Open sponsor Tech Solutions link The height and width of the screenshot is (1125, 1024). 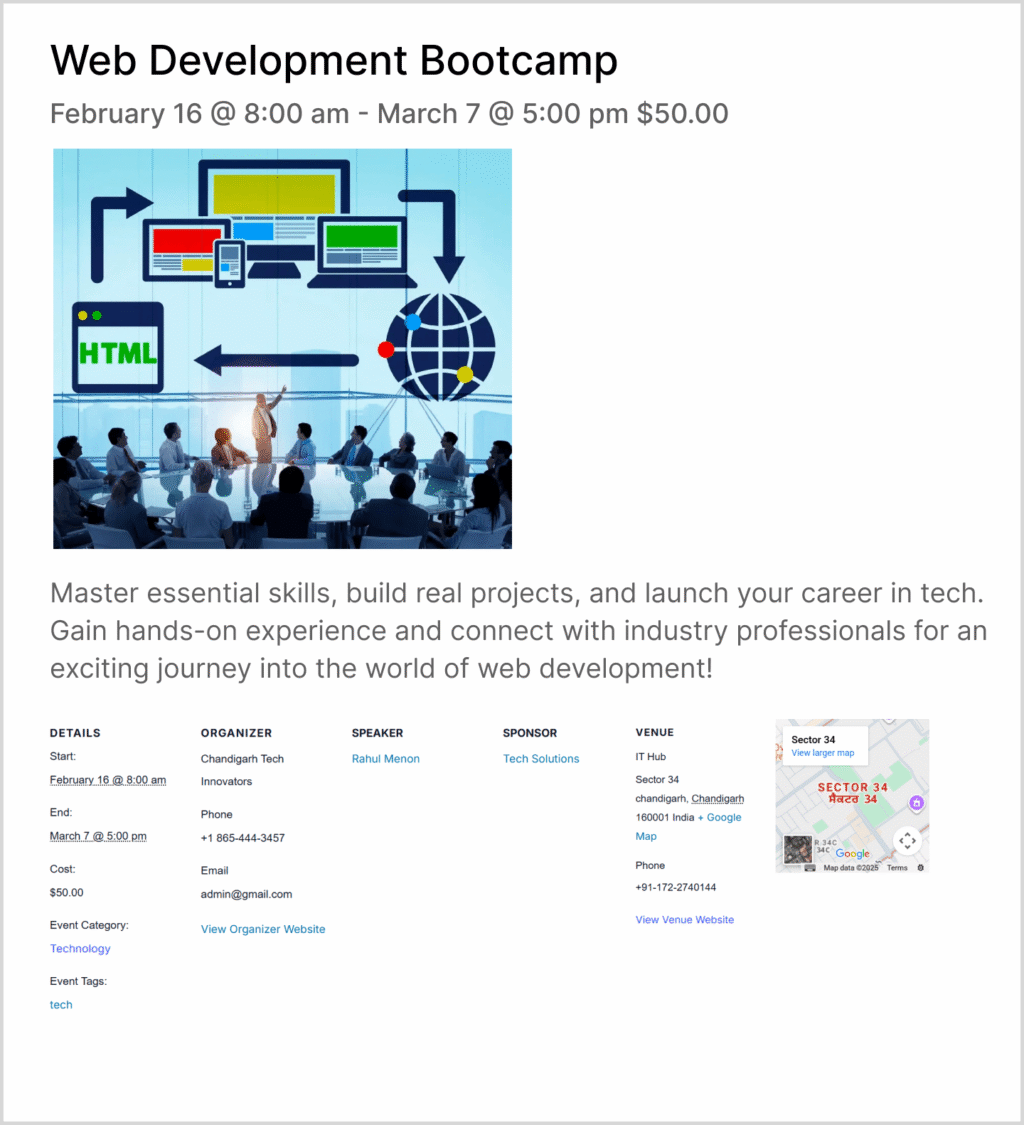pyautogui.click(x=541, y=759)
